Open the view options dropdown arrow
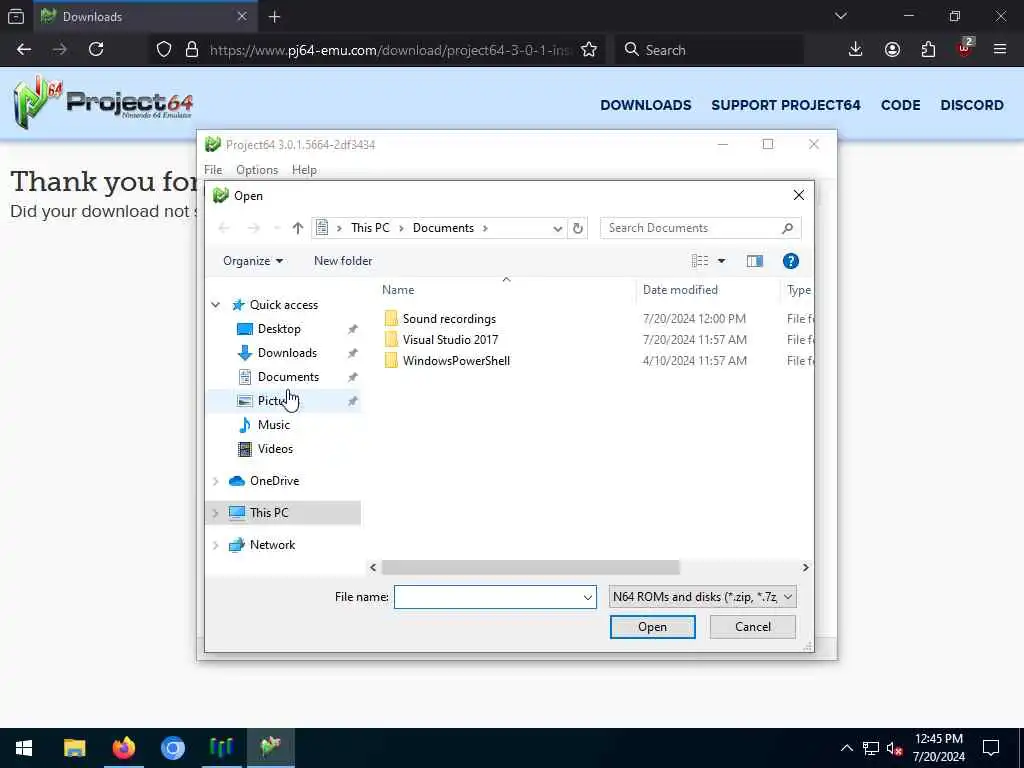 pyautogui.click(x=722, y=261)
